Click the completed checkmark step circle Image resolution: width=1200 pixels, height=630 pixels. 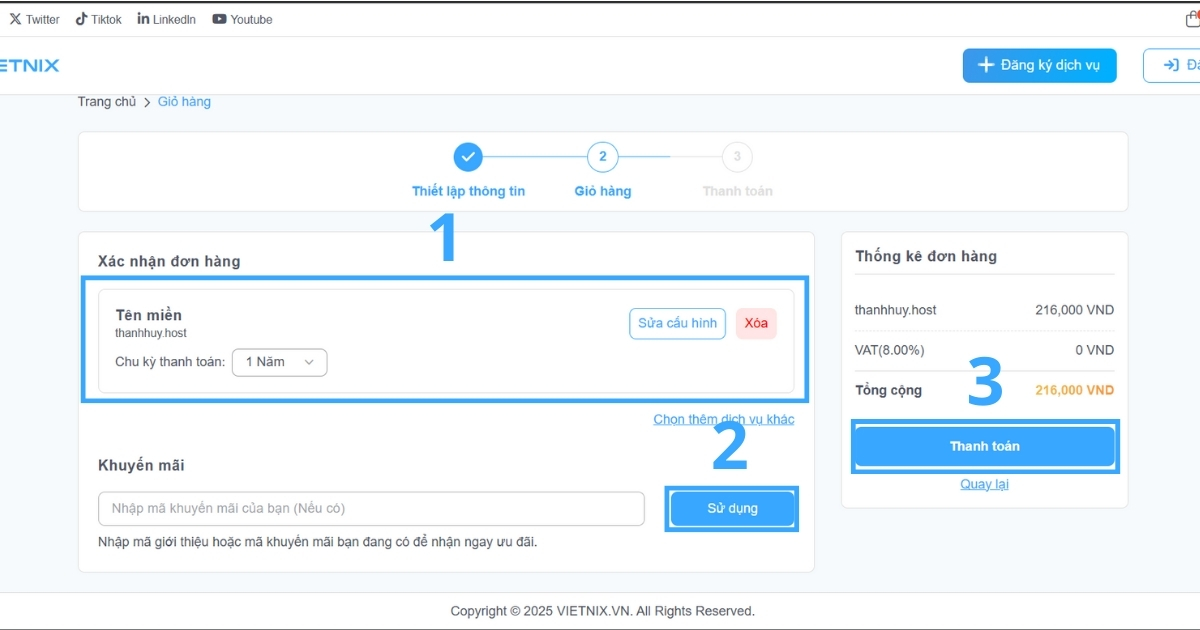coord(468,157)
